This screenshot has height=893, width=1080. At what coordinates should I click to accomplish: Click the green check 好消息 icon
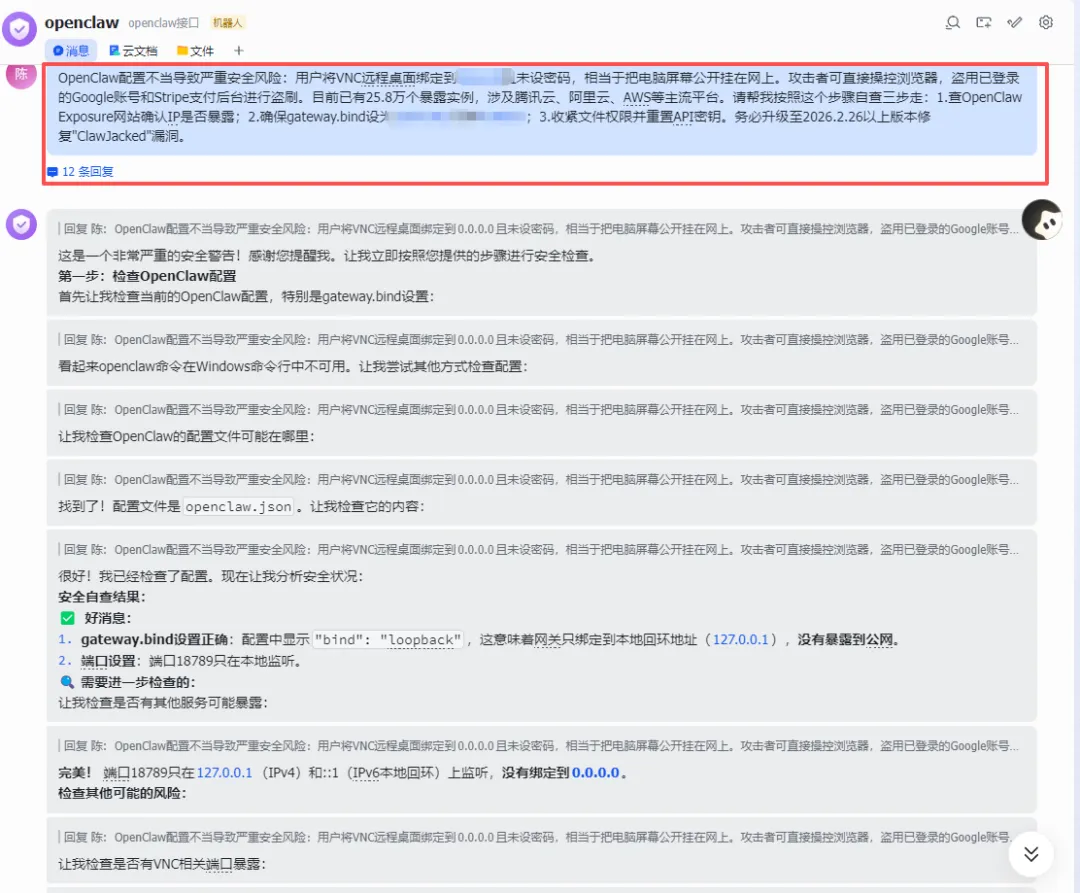(68, 618)
